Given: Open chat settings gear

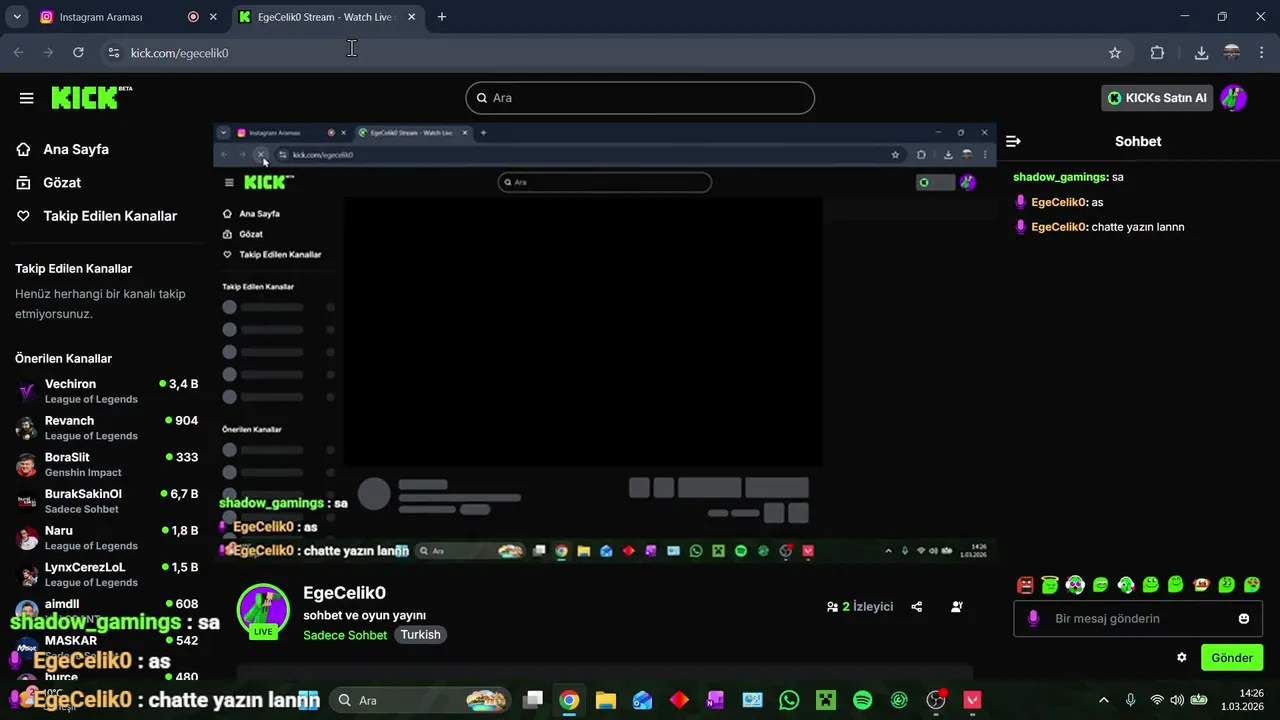Looking at the screenshot, I should click(1182, 658).
